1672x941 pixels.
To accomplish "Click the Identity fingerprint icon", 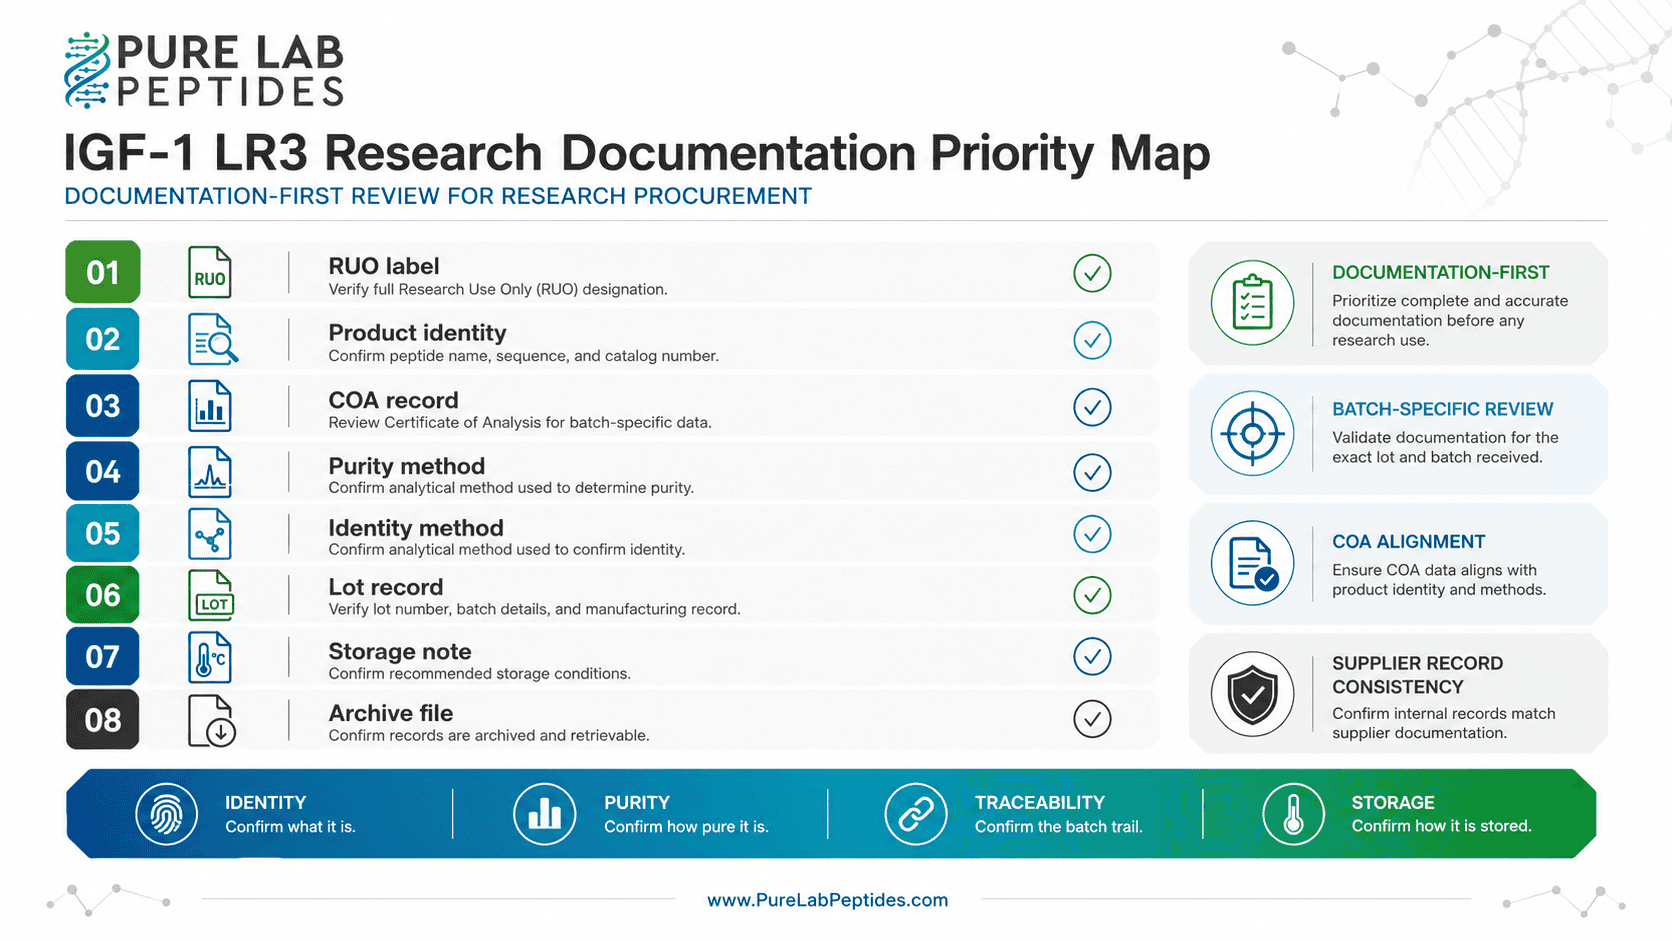I will pyautogui.click(x=167, y=814).
